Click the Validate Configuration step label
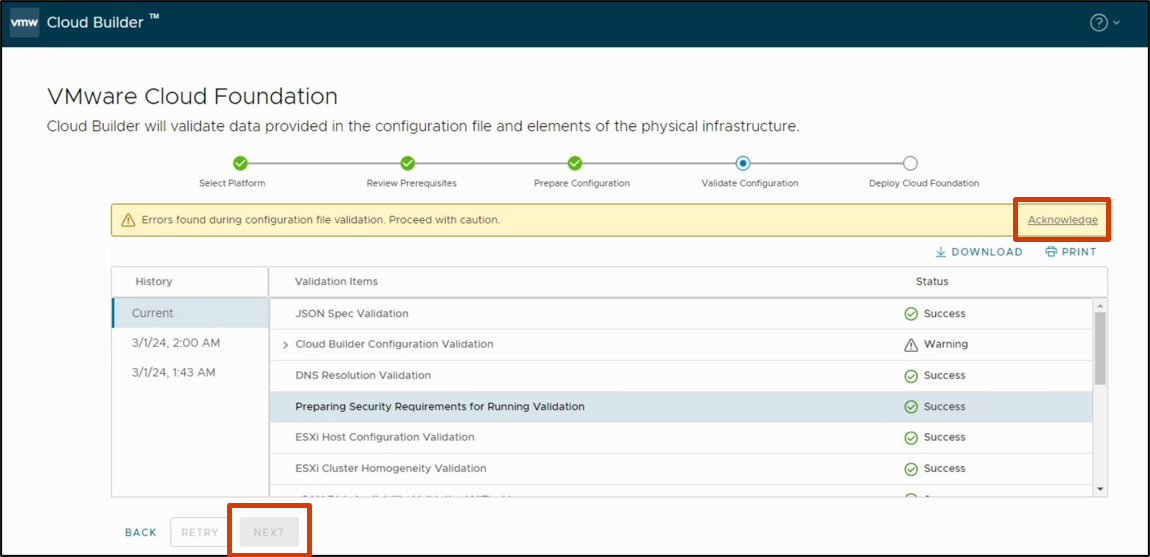Screen dimensions: 1150x557 [750, 183]
